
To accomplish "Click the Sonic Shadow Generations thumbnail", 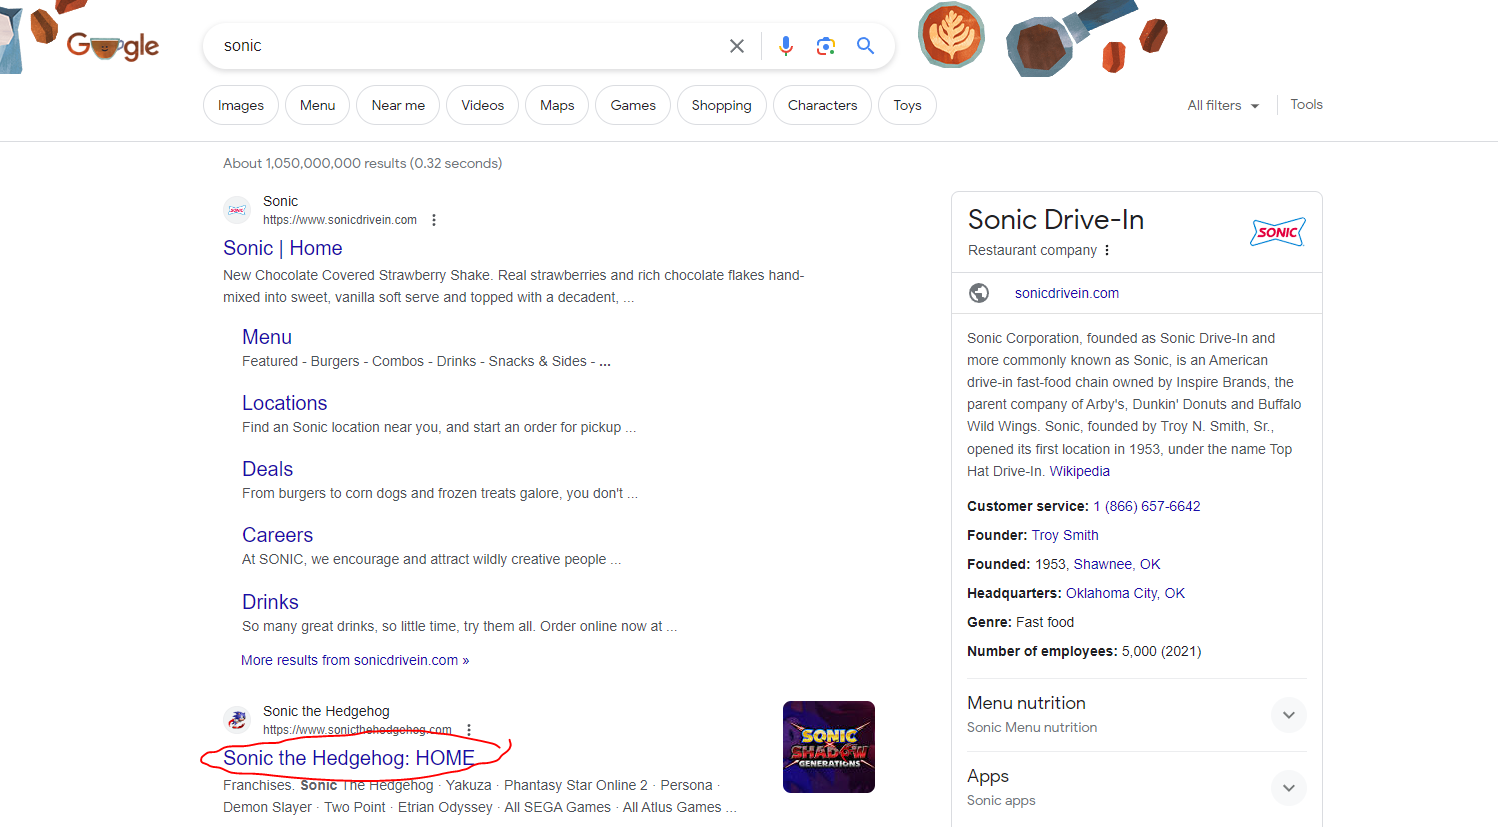I will pyautogui.click(x=828, y=747).
